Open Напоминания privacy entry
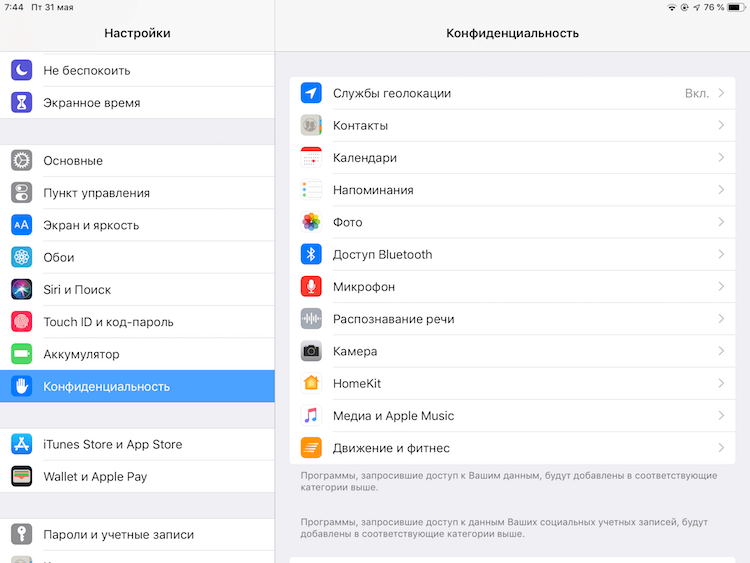 coord(512,190)
